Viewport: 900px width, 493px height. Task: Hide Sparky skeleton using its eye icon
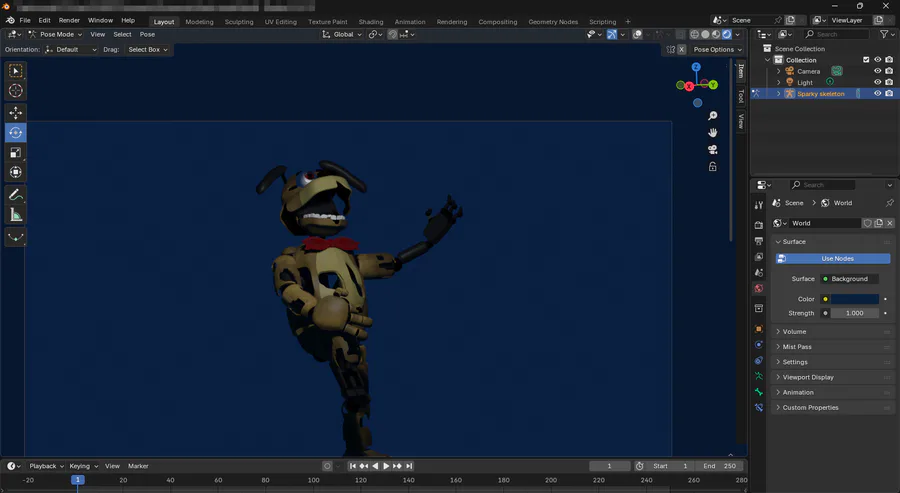click(x=878, y=94)
